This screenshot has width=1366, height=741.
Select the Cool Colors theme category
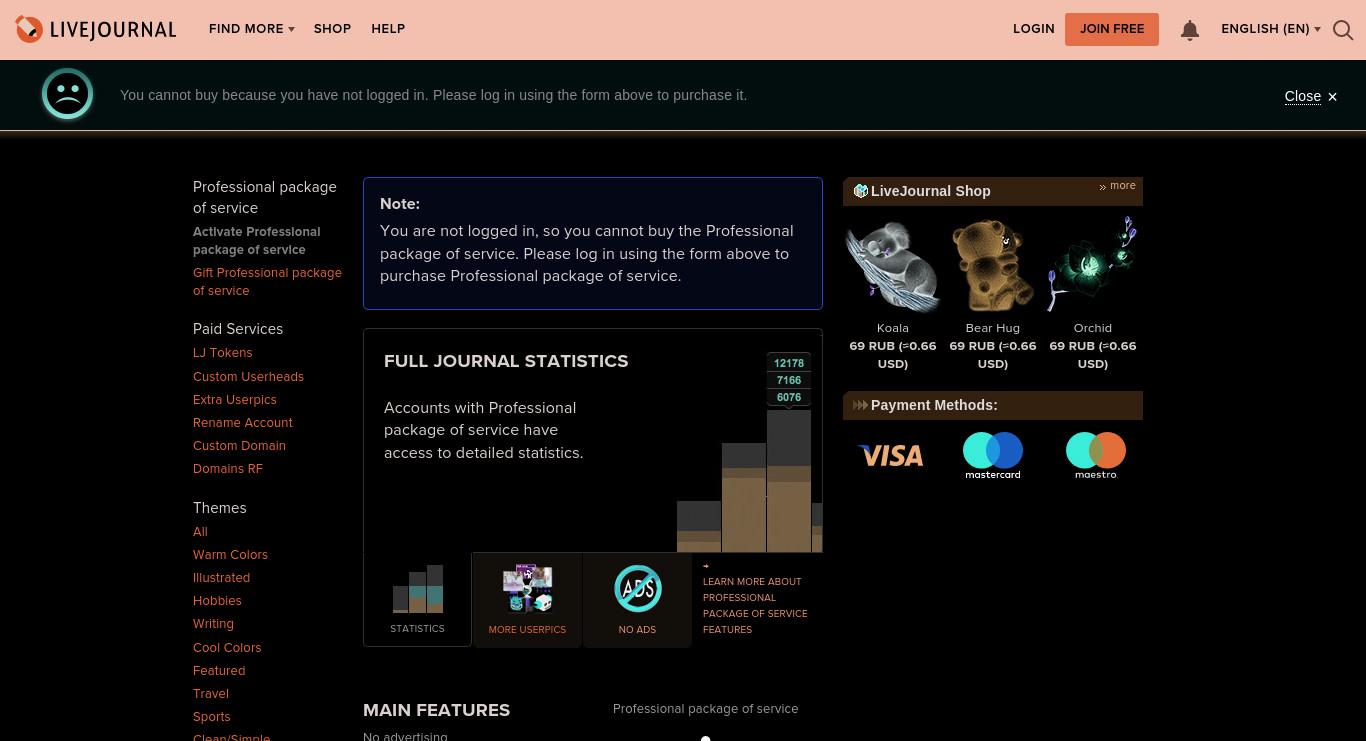(x=227, y=648)
